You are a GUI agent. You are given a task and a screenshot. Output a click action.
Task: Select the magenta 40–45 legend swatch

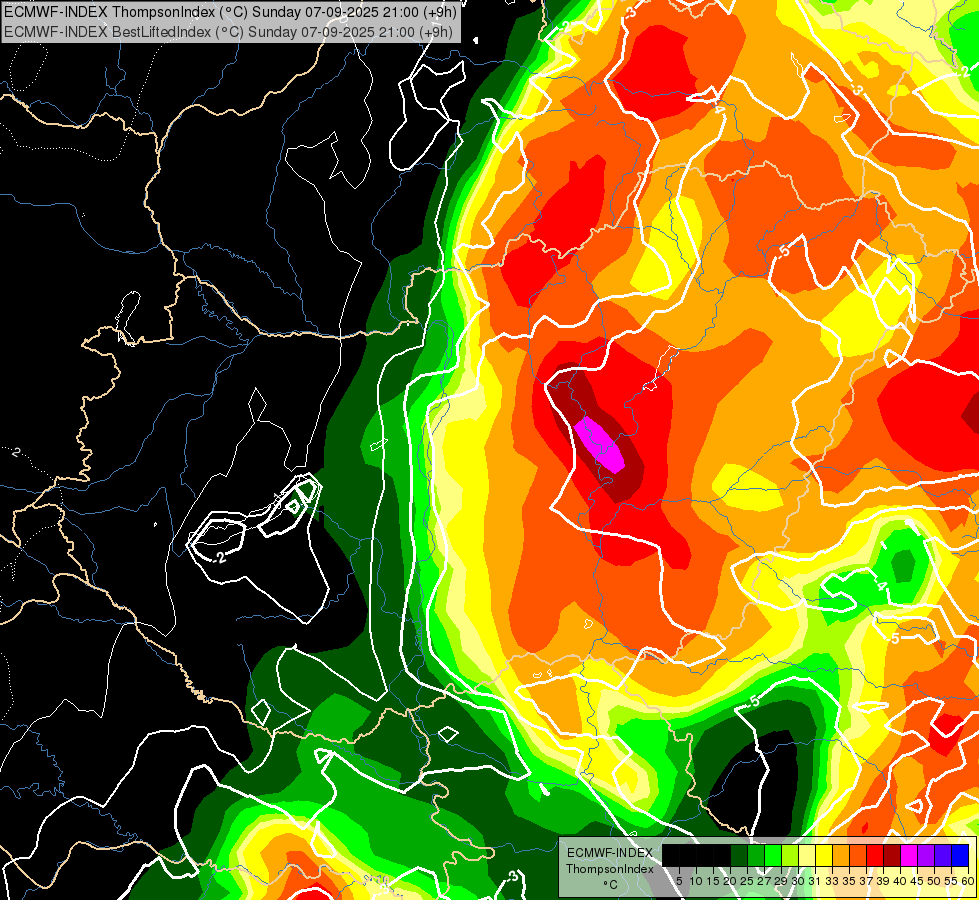909,855
